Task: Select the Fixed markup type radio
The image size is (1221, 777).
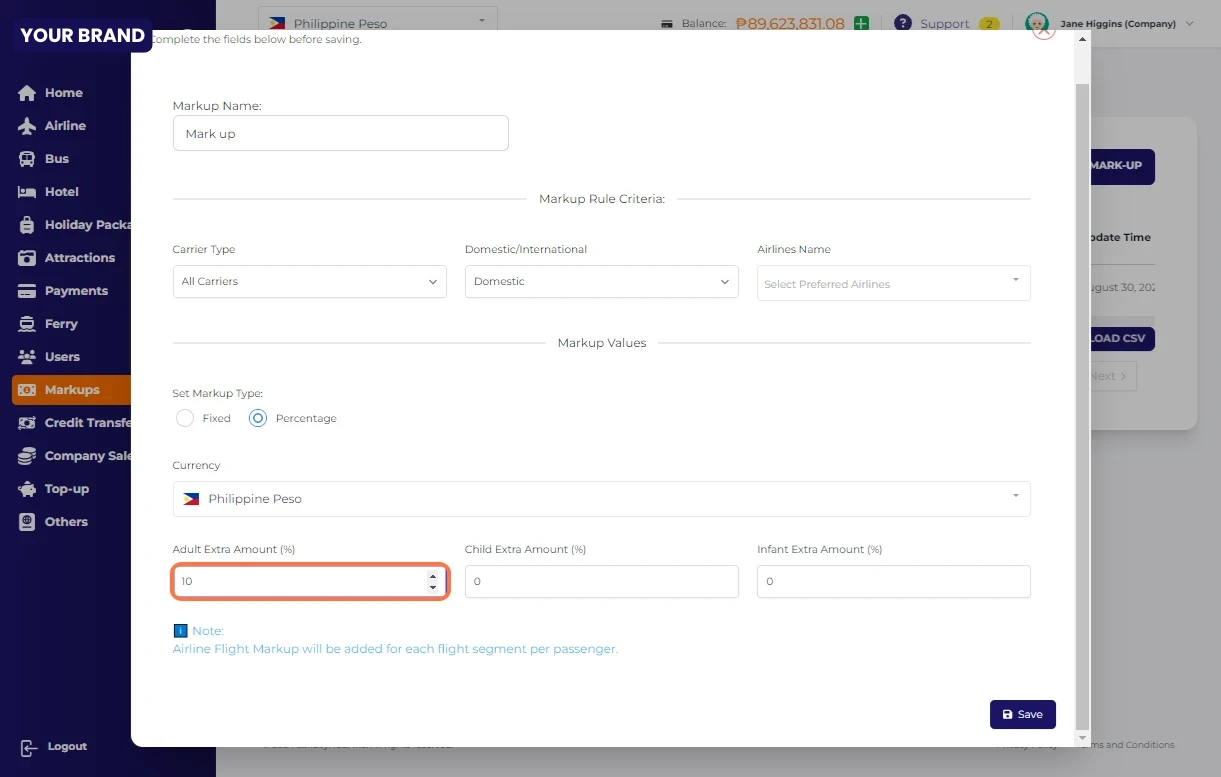Action: pos(185,418)
